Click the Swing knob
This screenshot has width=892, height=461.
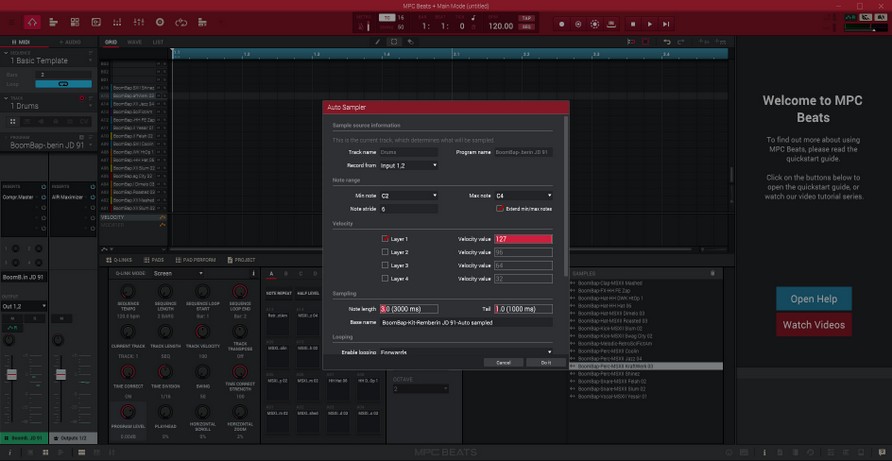click(202, 372)
